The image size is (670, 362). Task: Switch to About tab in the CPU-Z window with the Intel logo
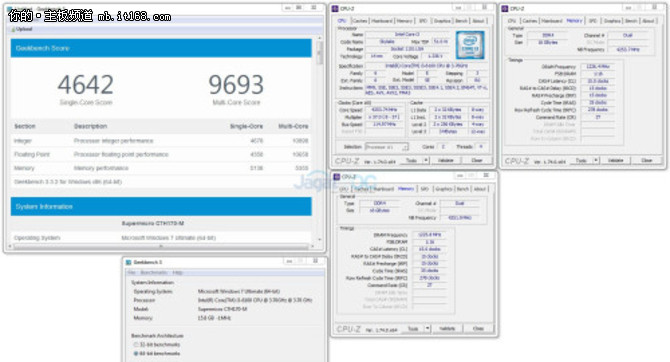click(x=478, y=21)
